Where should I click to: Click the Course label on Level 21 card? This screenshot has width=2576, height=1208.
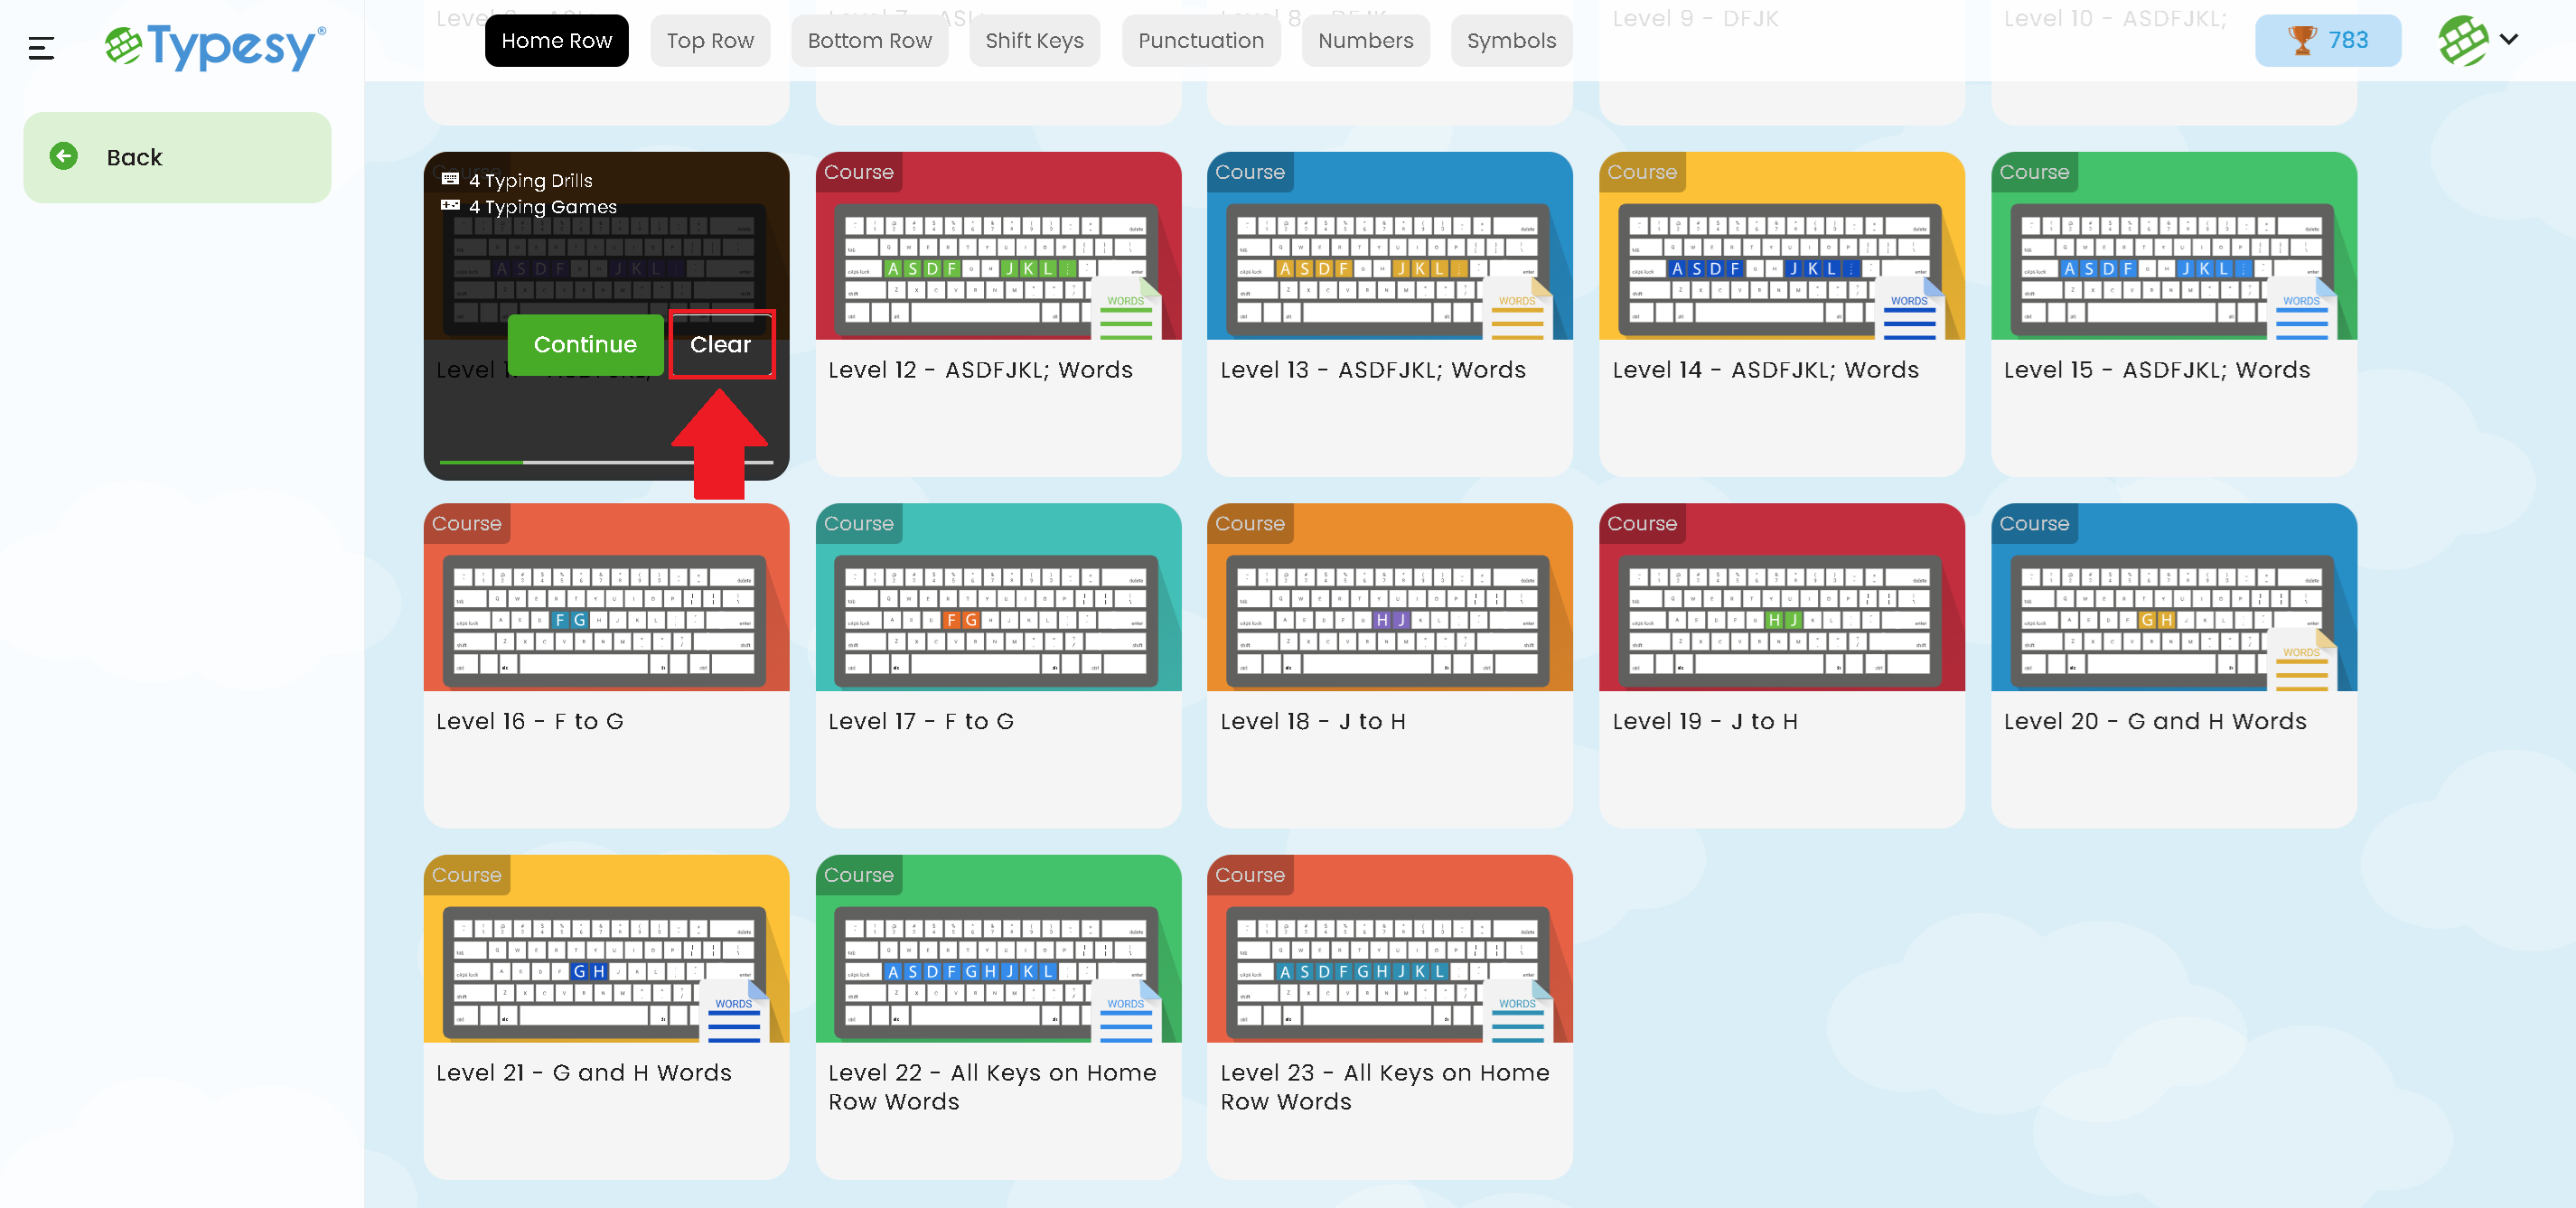[466, 874]
